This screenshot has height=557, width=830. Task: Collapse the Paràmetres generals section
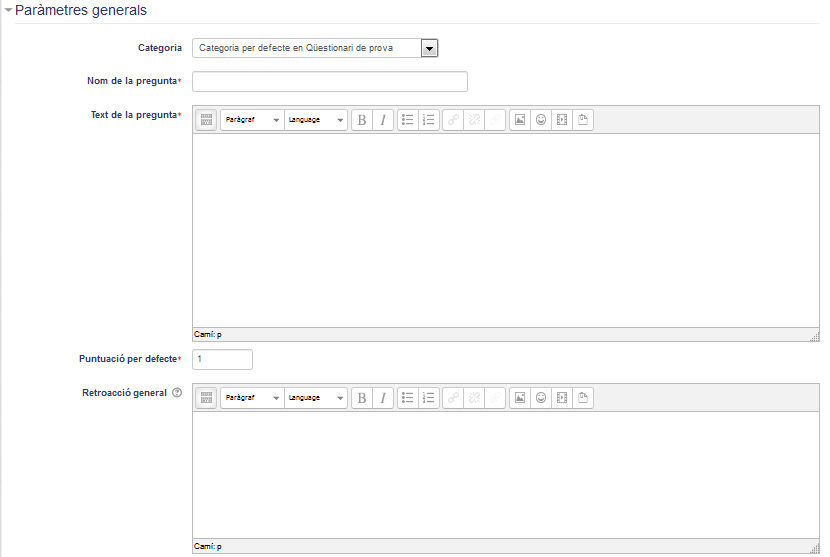pyautogui.click(x=8, y=10)
